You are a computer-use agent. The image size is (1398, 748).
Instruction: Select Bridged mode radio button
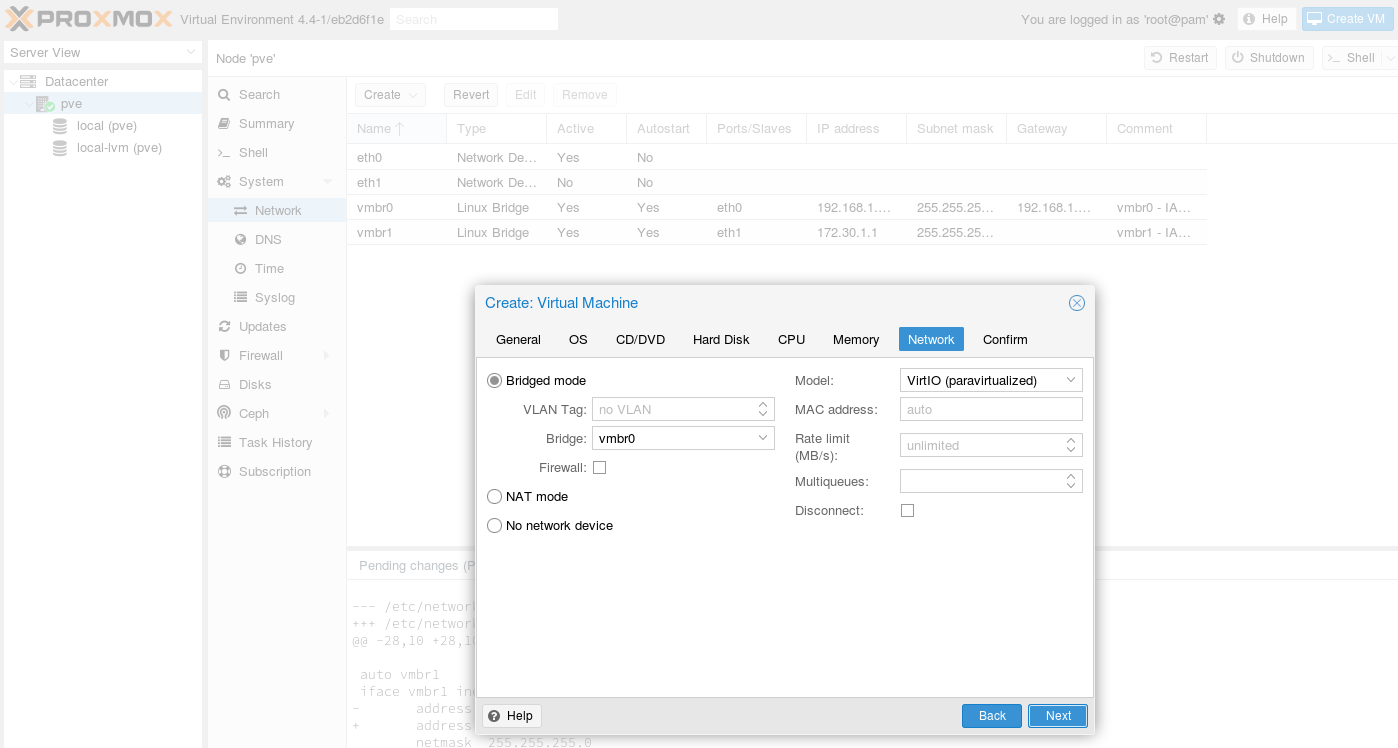(x=494, y=380)
